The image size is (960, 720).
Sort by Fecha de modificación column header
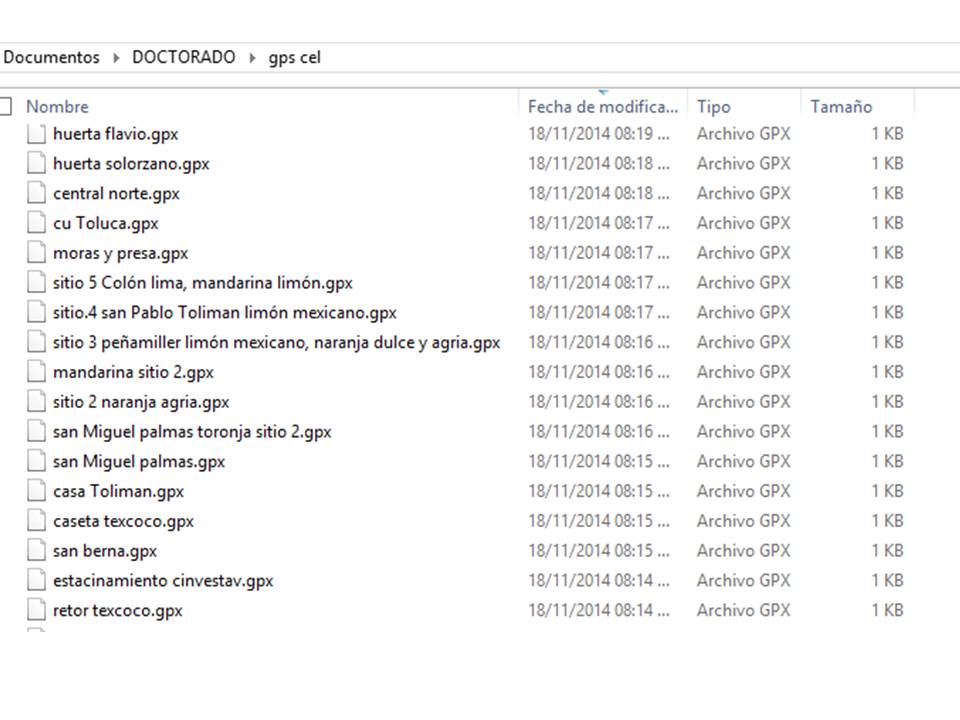click(602, 107)
